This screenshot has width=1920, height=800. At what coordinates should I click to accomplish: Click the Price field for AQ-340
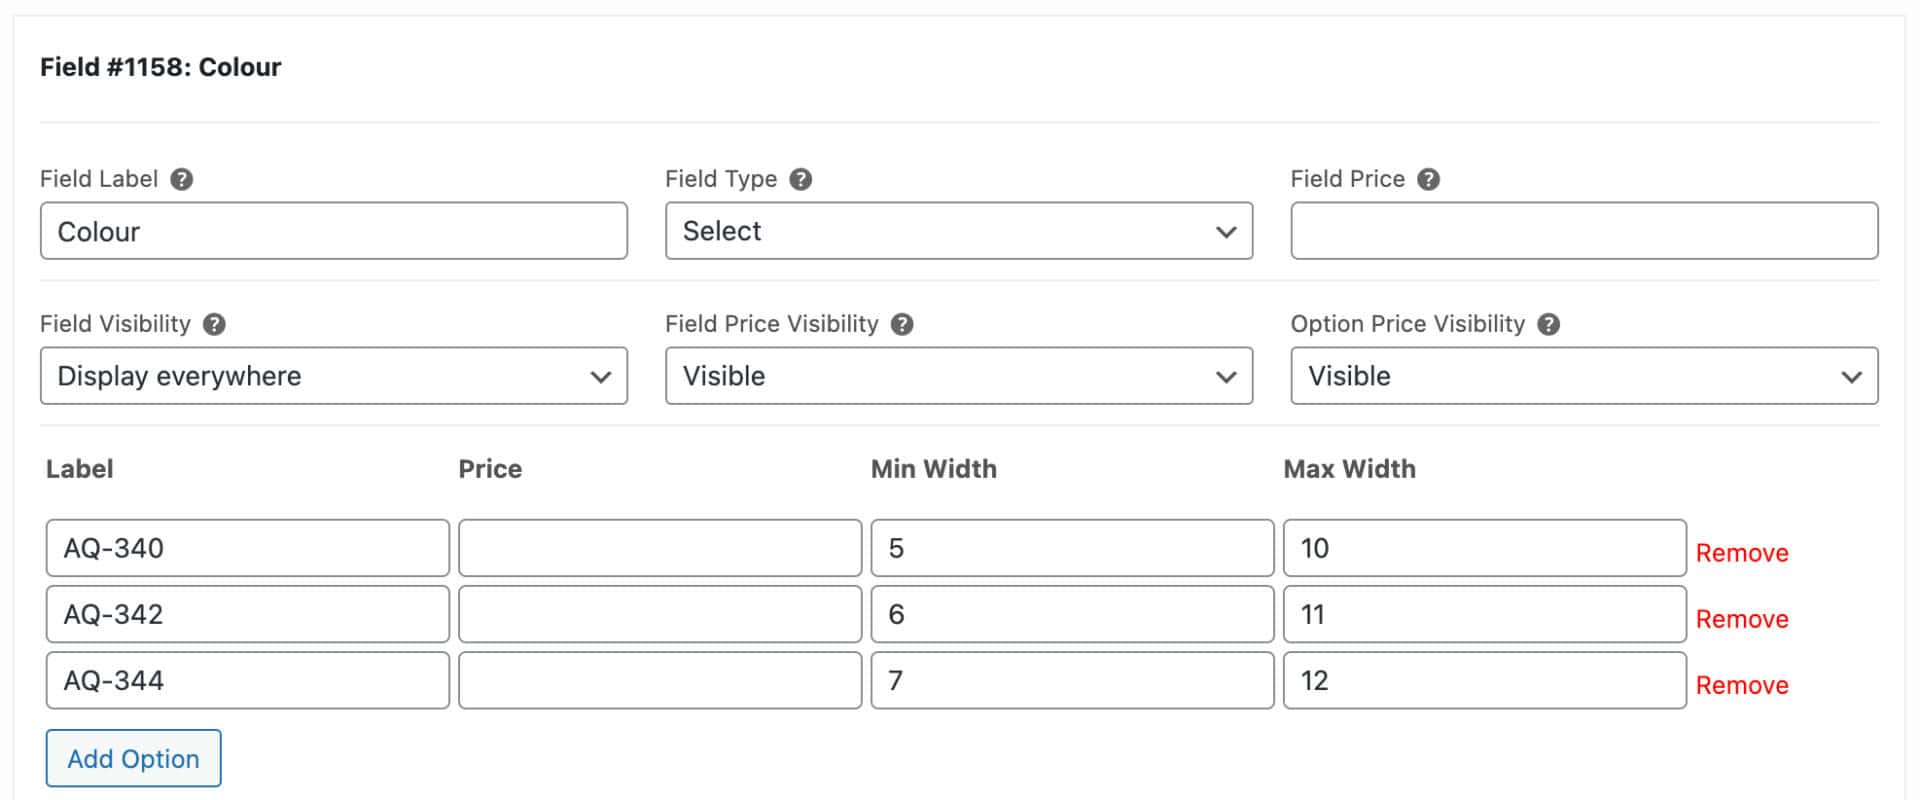click(659, 548)
